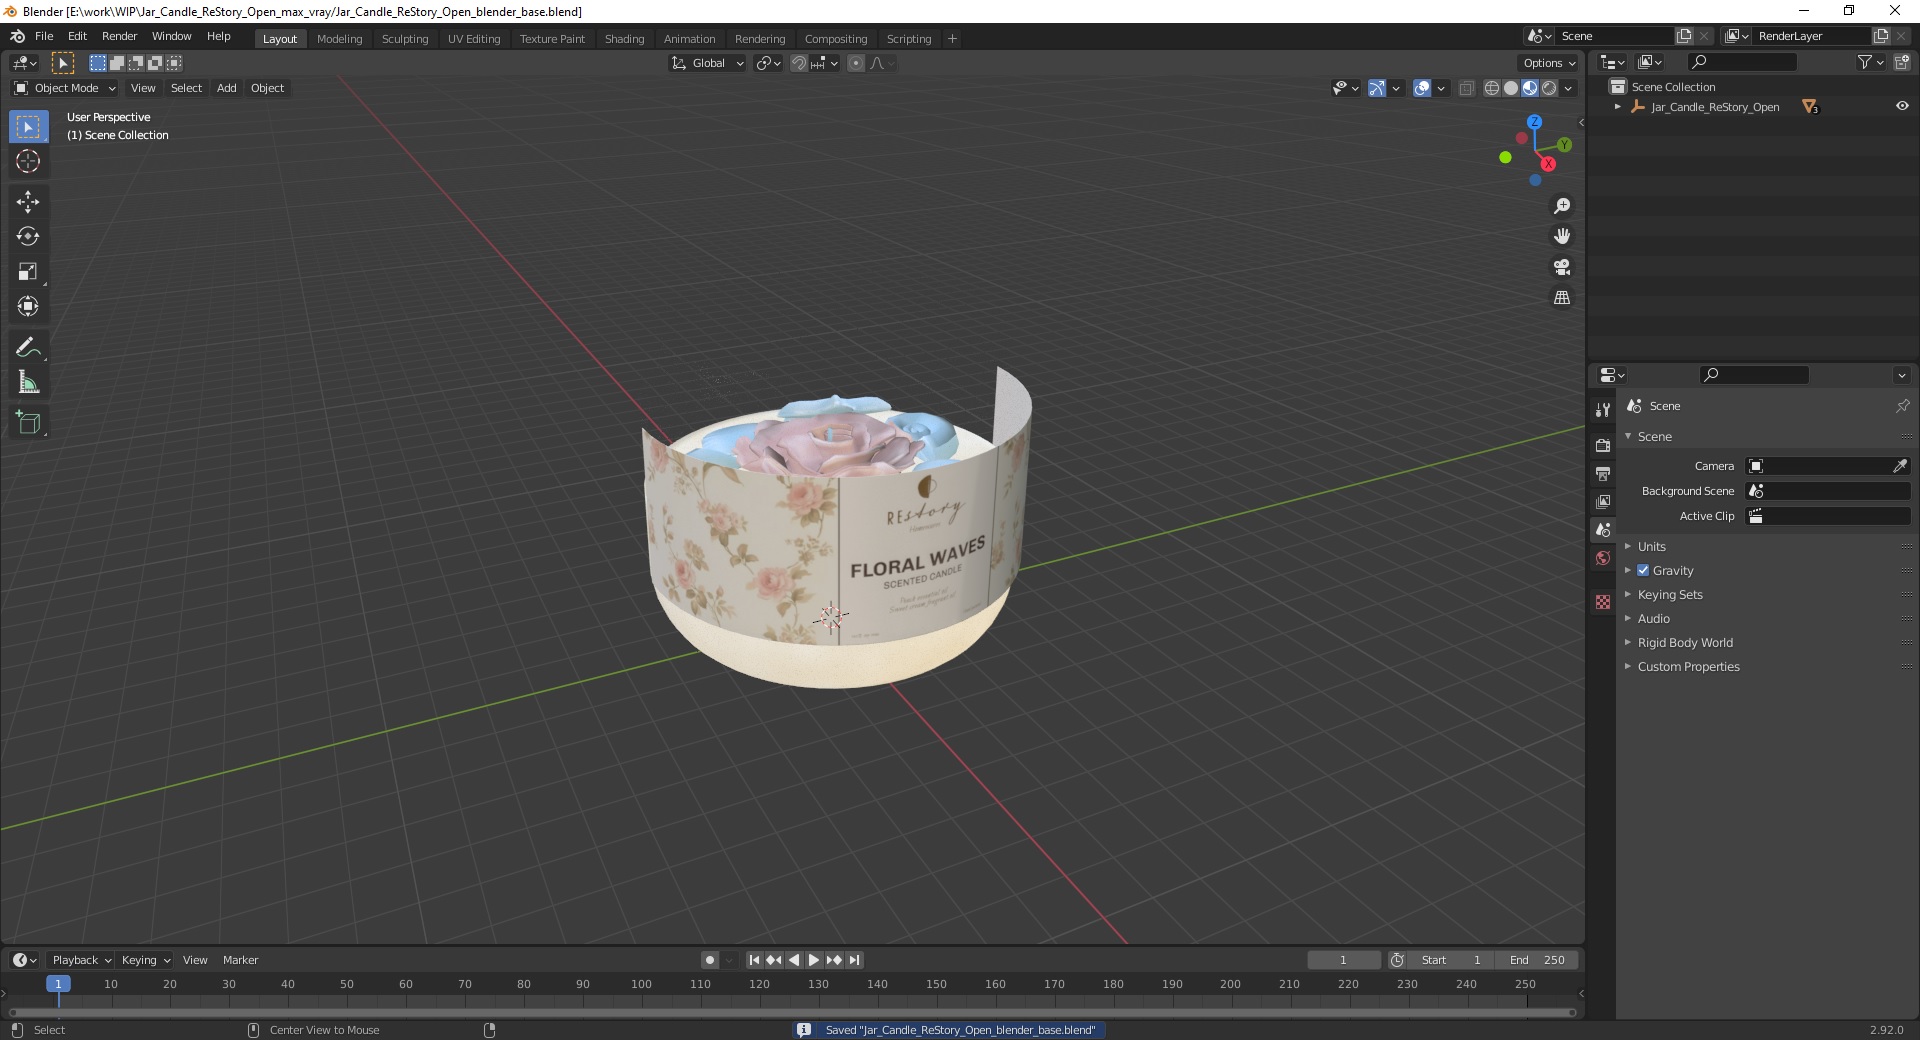Switch perspective/orthographic grid icon
The height and width of the screenshot is (1040, 1920).
1562,298
